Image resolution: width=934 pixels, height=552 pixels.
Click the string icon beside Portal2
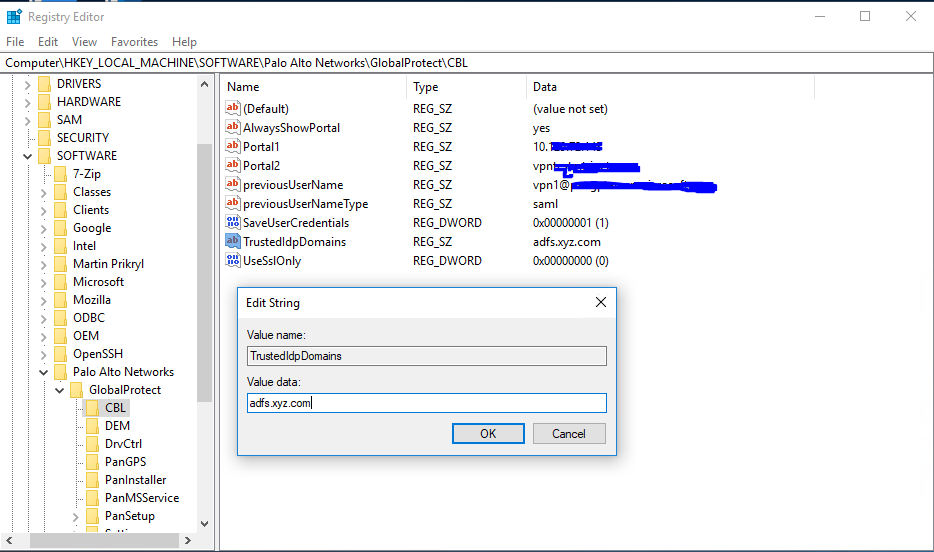(x=232, y=165)
